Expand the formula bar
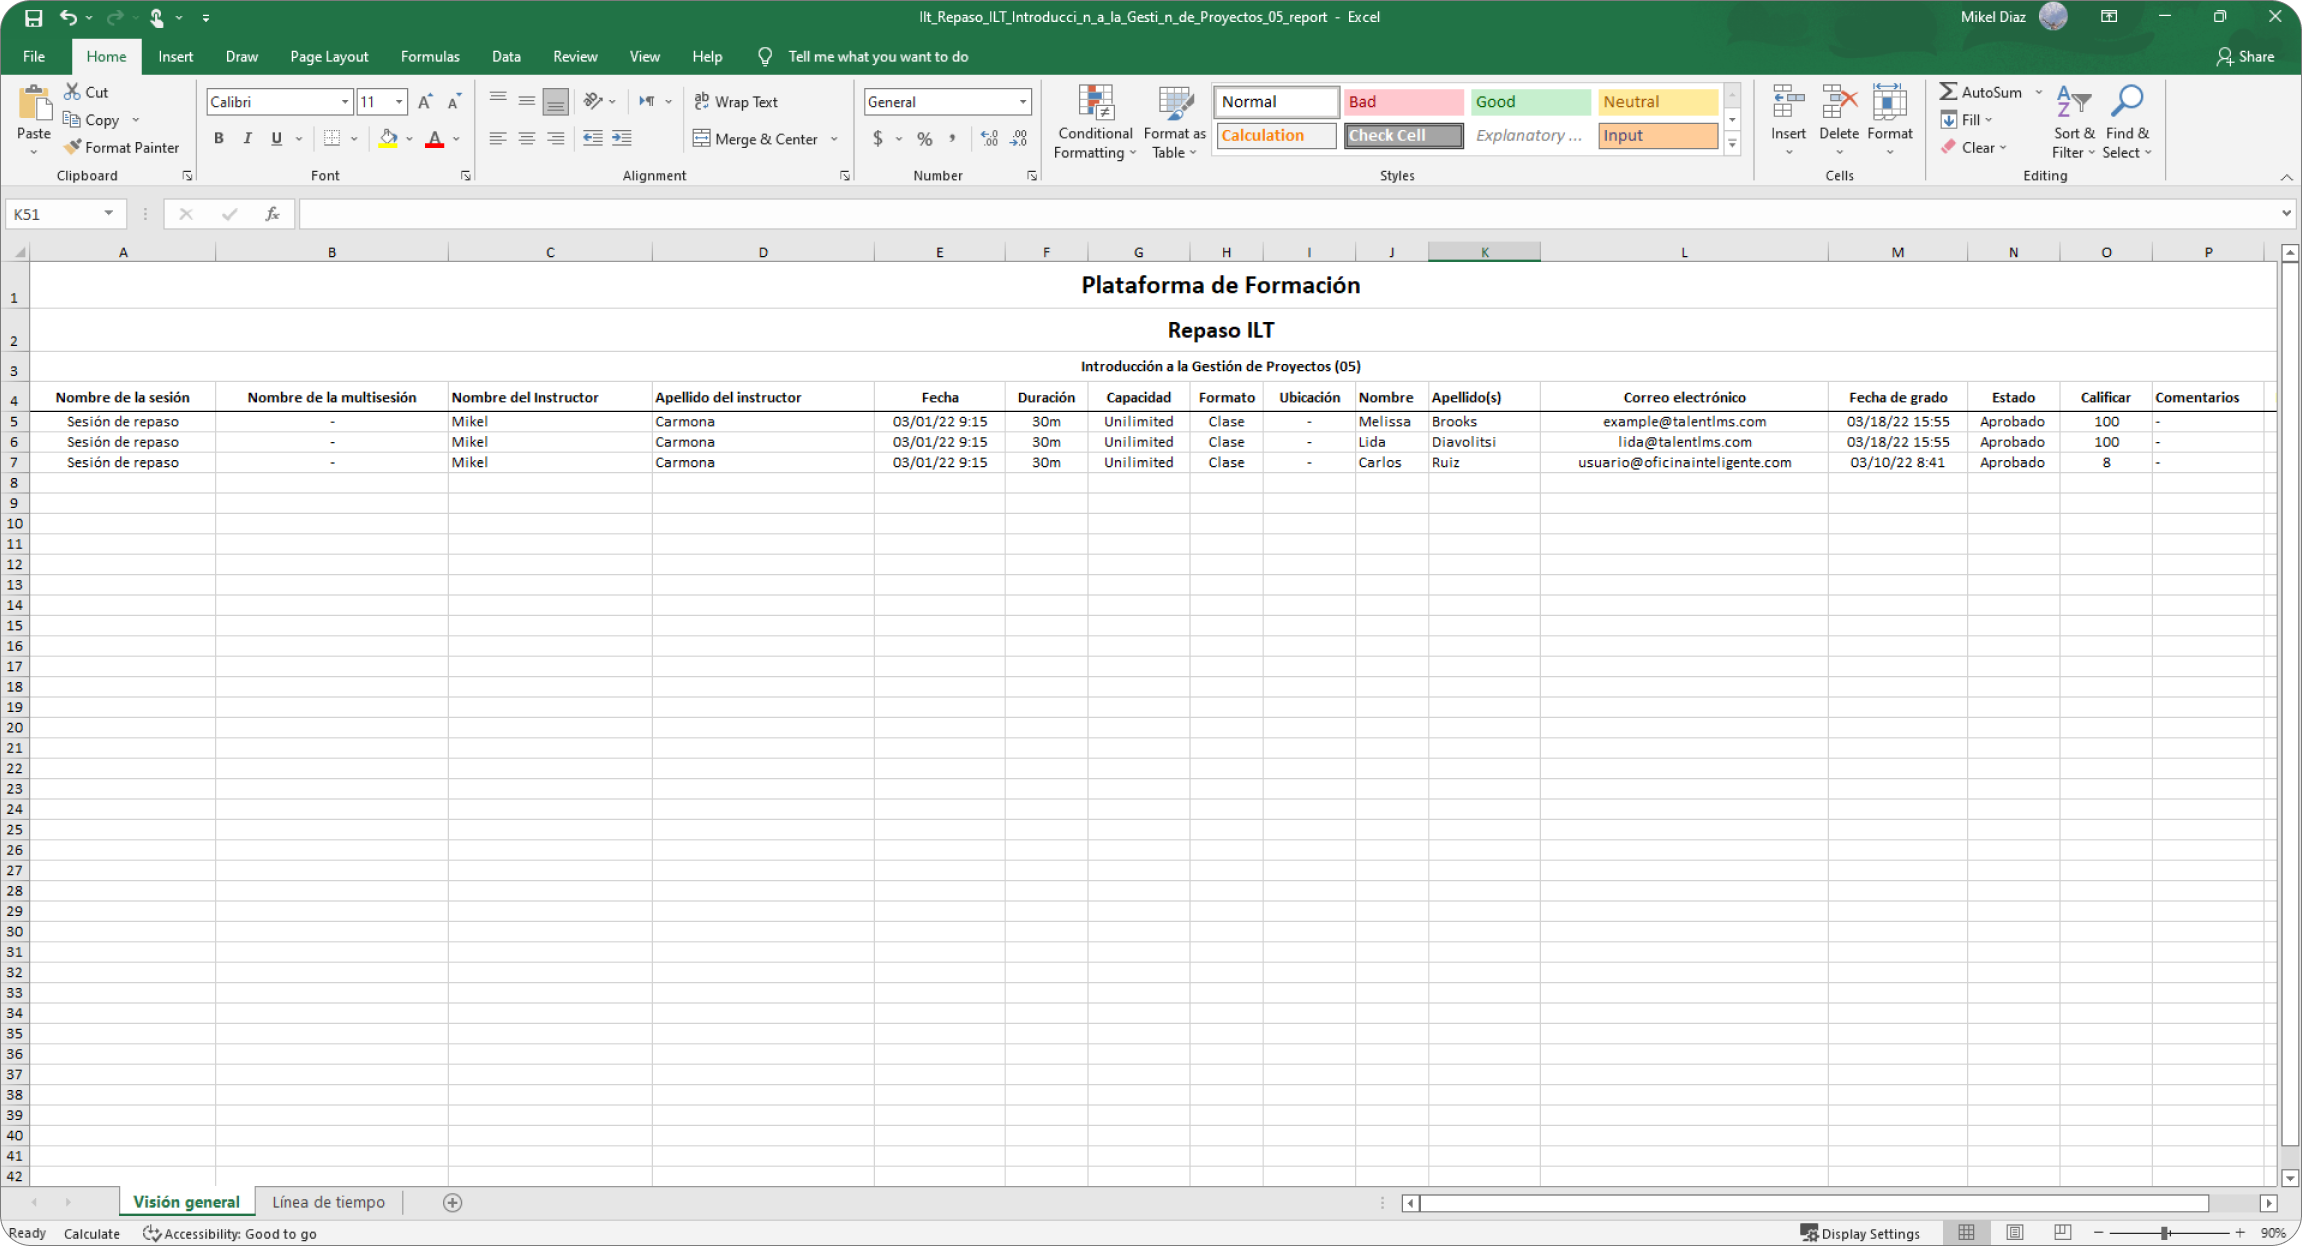The height and width of the screenshot is (1246, 2302). point(2286,214)
